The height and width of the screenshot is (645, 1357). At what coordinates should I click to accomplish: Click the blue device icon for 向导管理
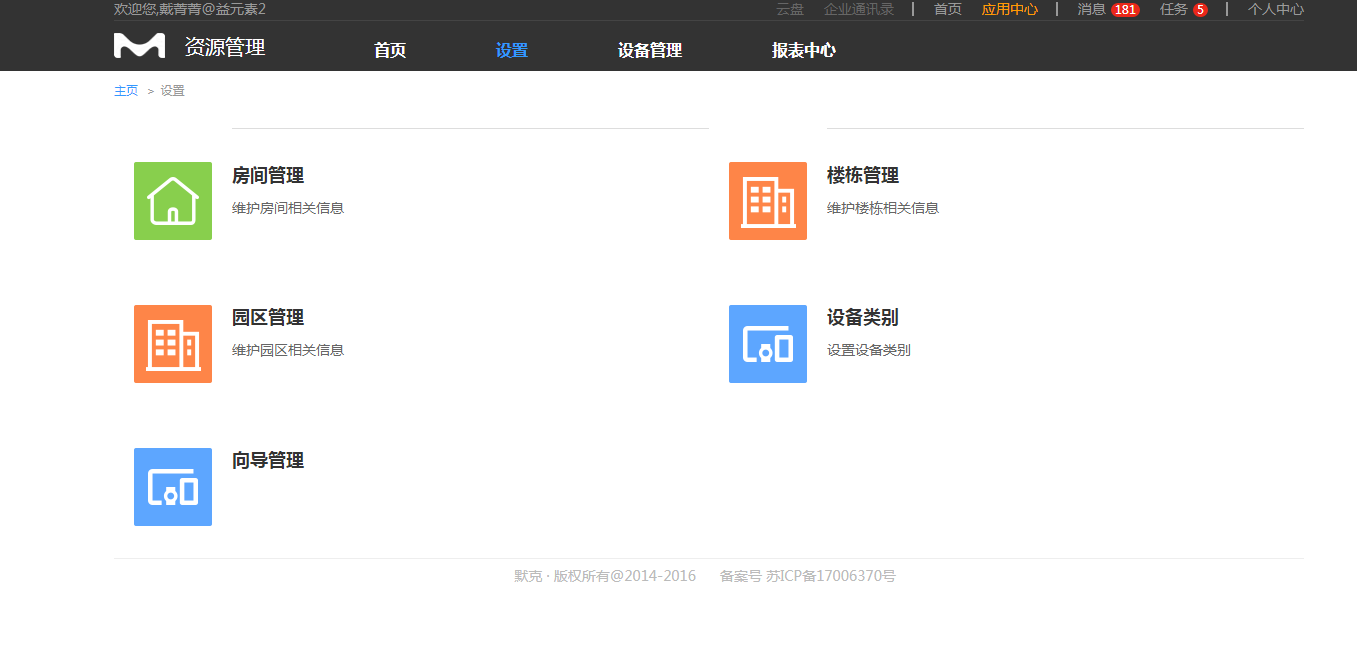(173, 487)
